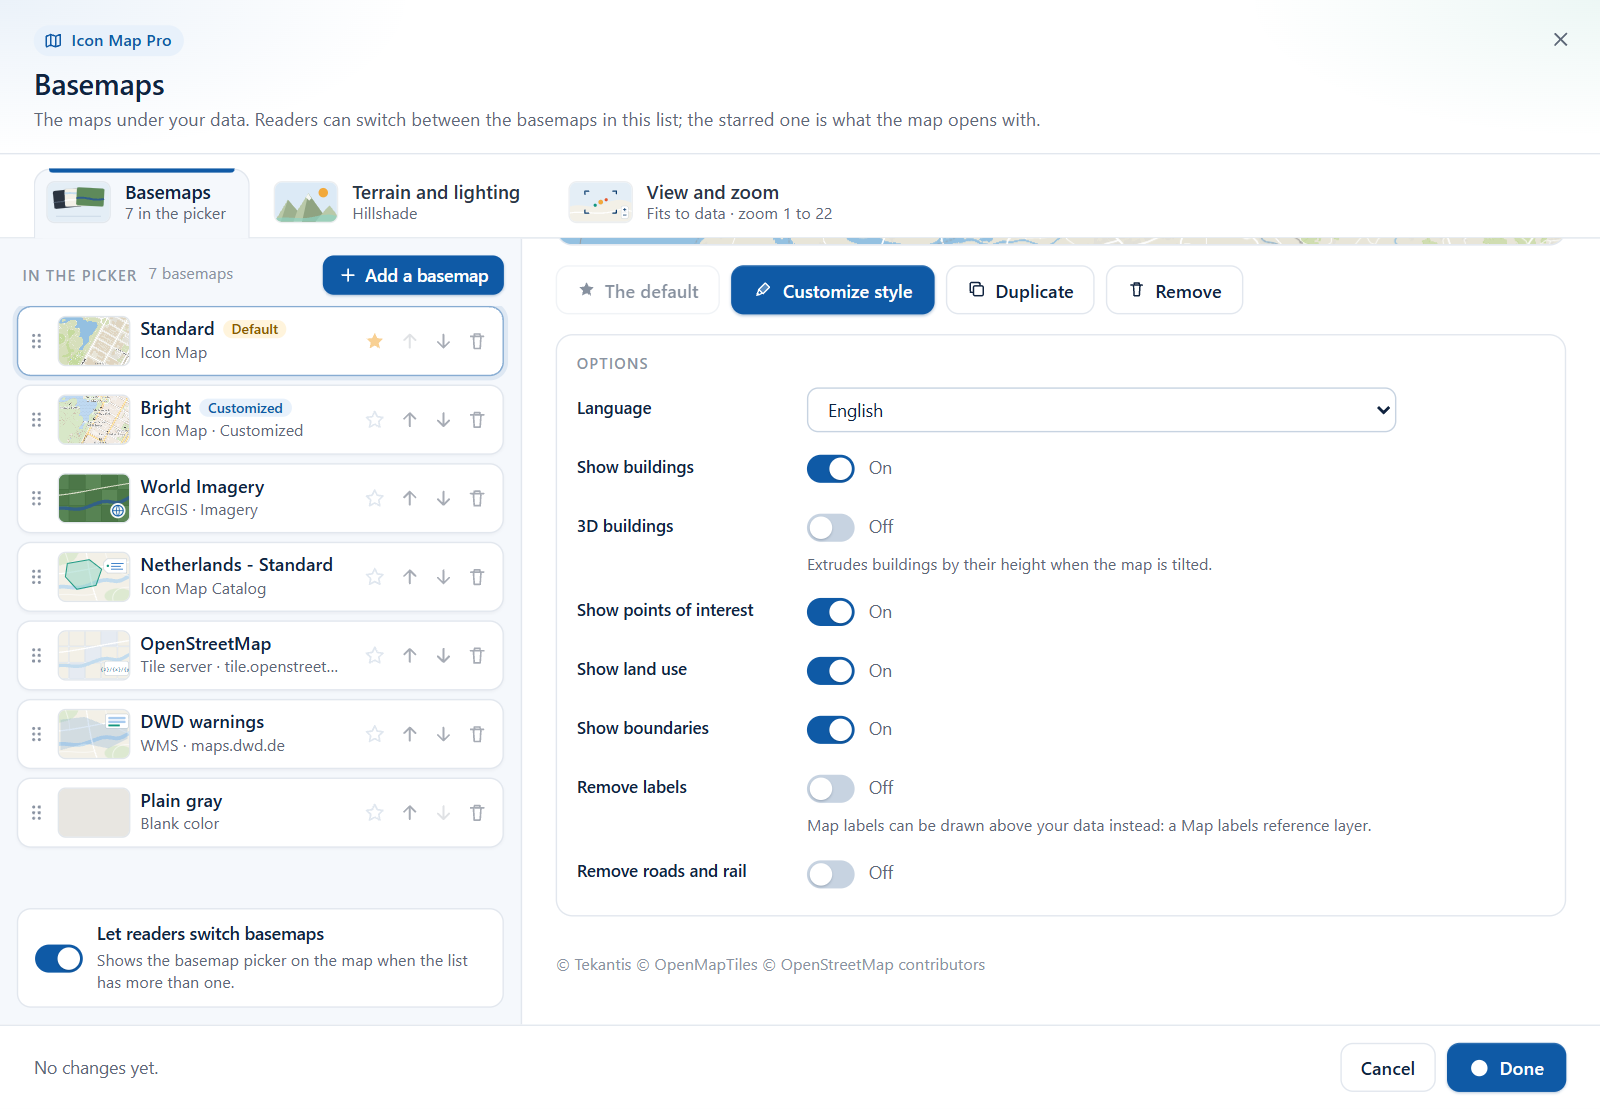Move the Standard basemap down
This screenshot has height=1109, width=1600.
point(443,341)
